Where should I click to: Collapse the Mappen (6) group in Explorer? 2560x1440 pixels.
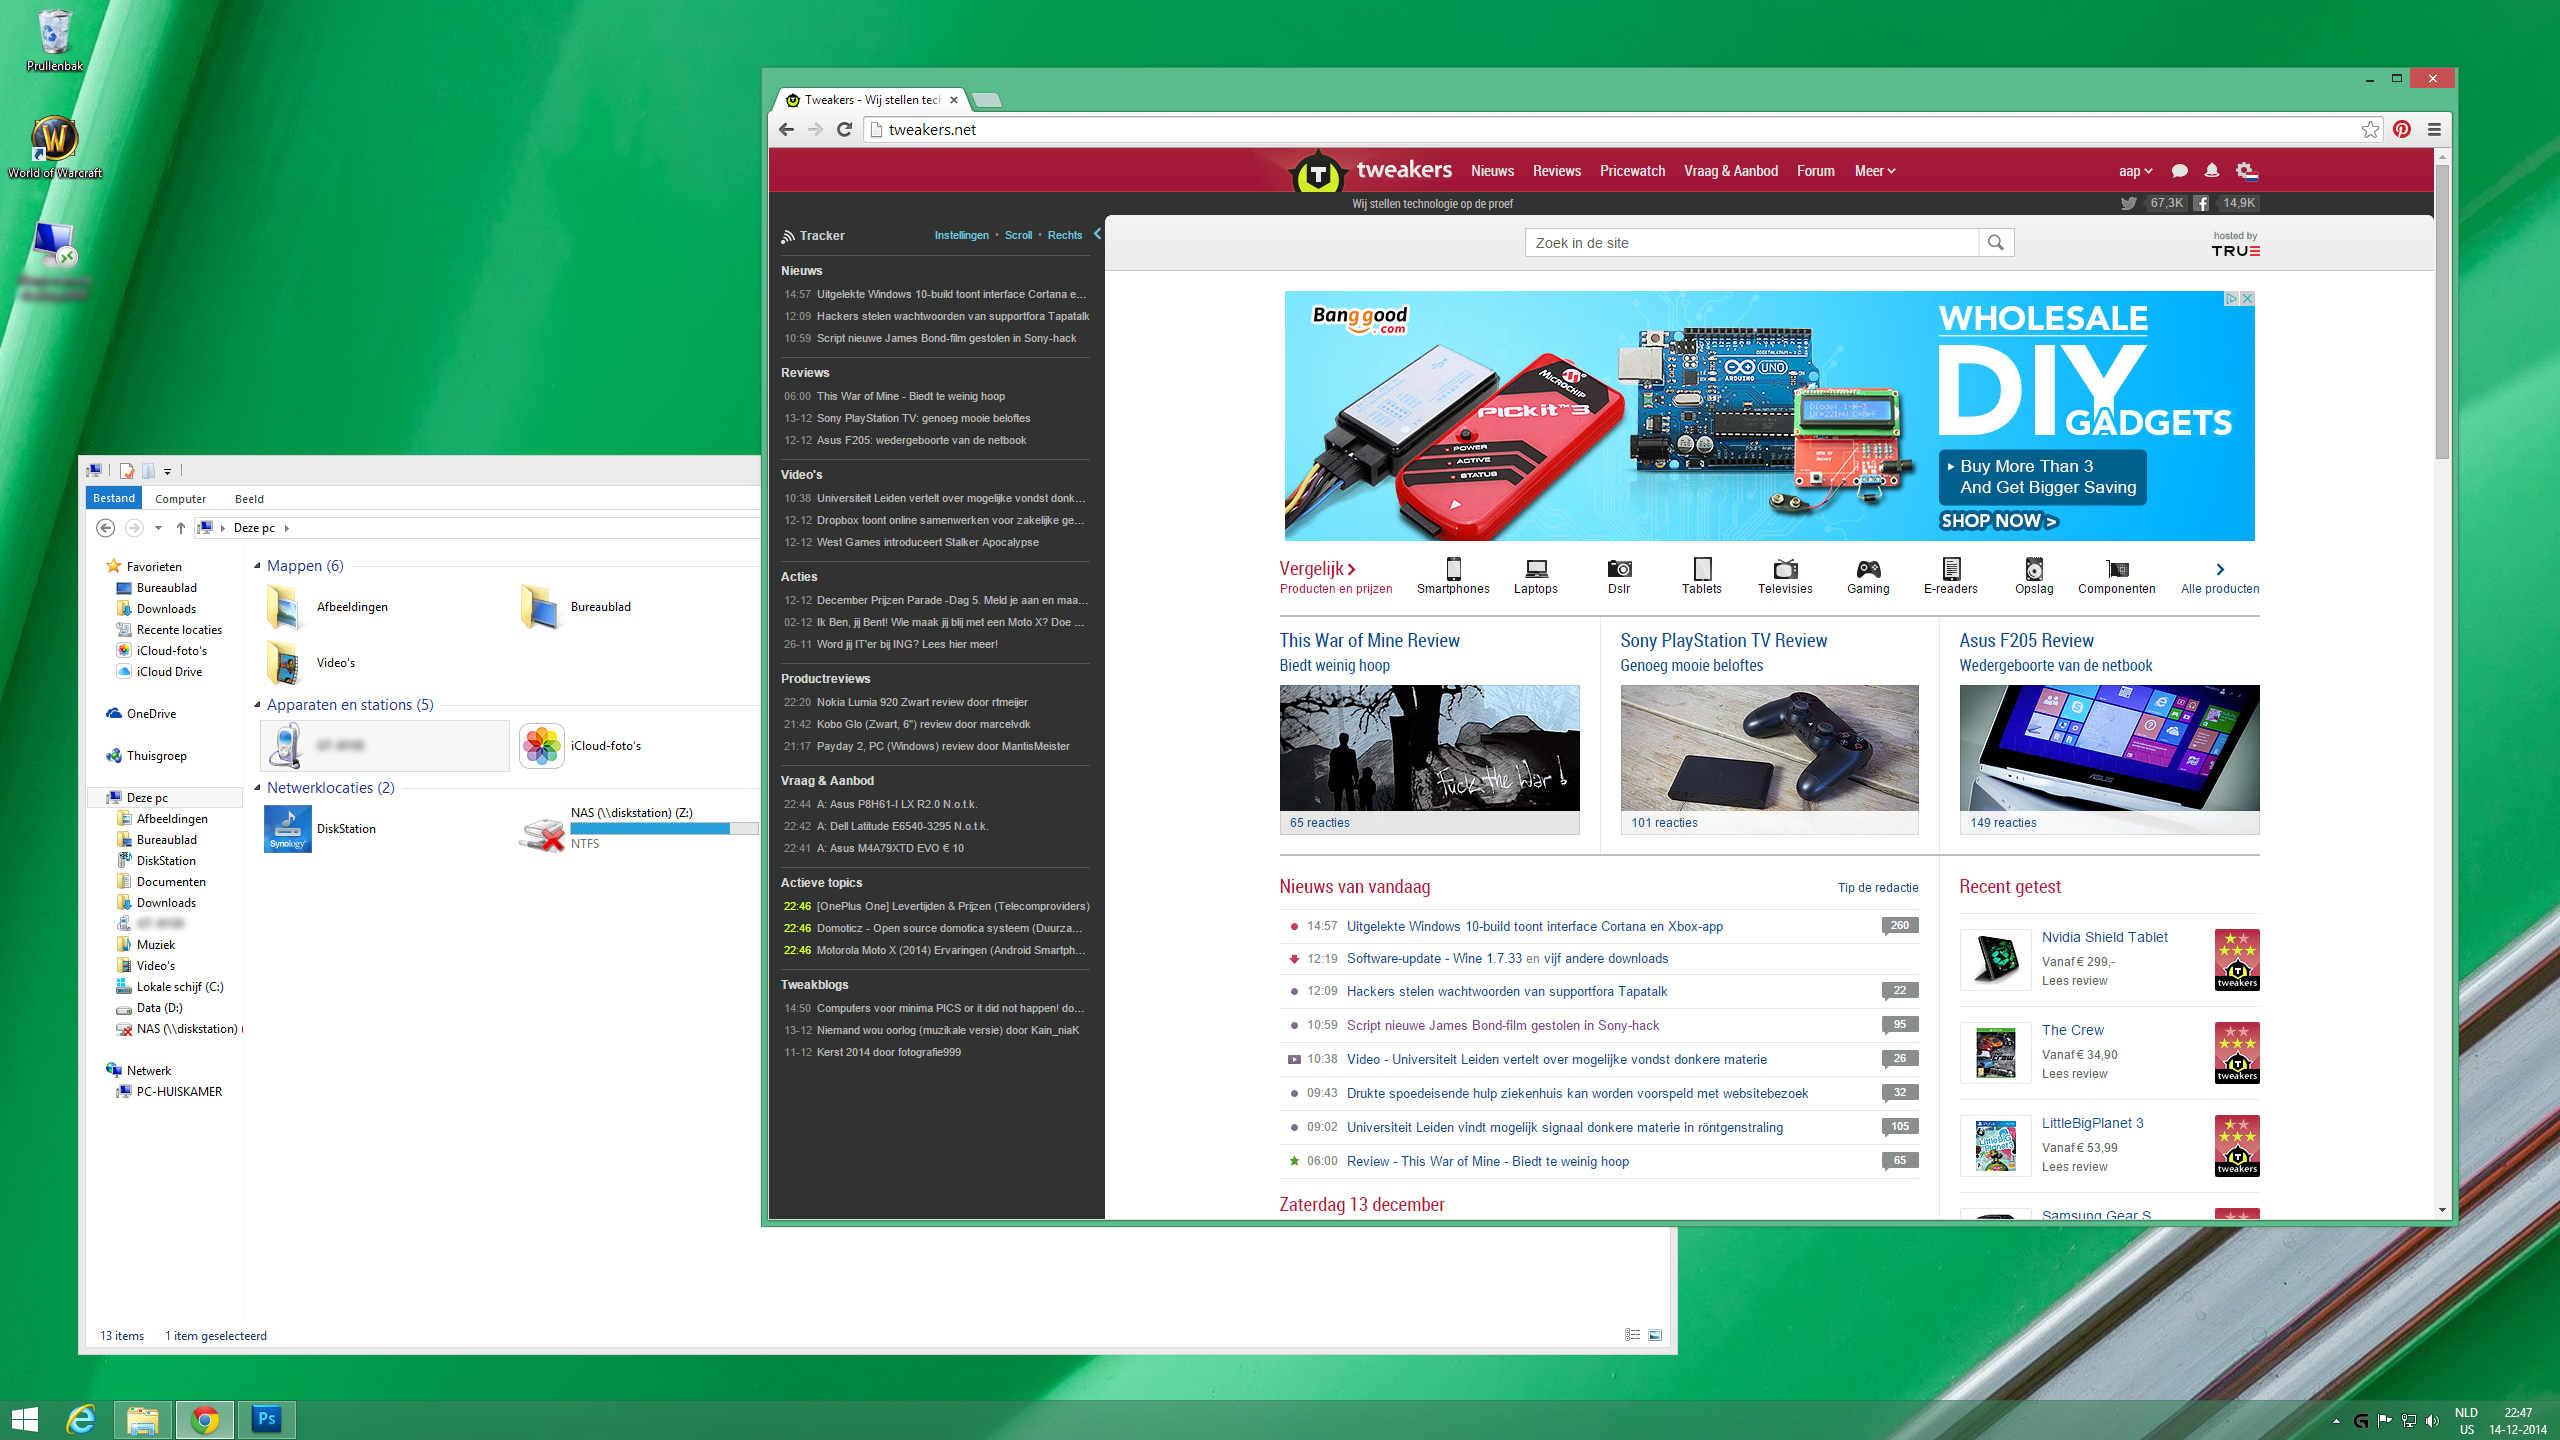tap(258, 566)
